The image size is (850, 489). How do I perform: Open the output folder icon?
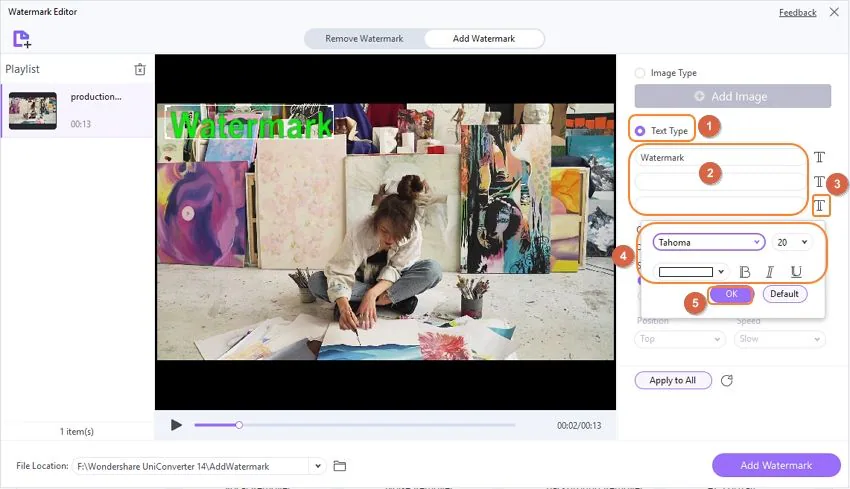point(340,466)
